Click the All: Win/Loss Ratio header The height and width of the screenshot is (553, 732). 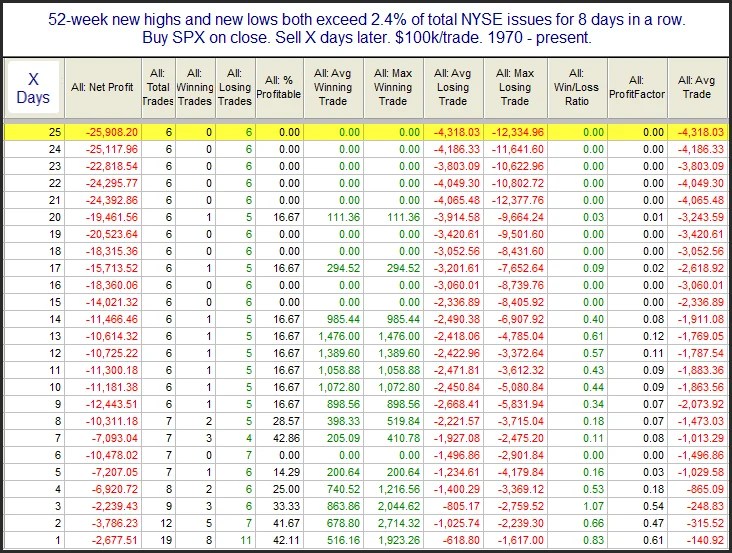(577, 87)
